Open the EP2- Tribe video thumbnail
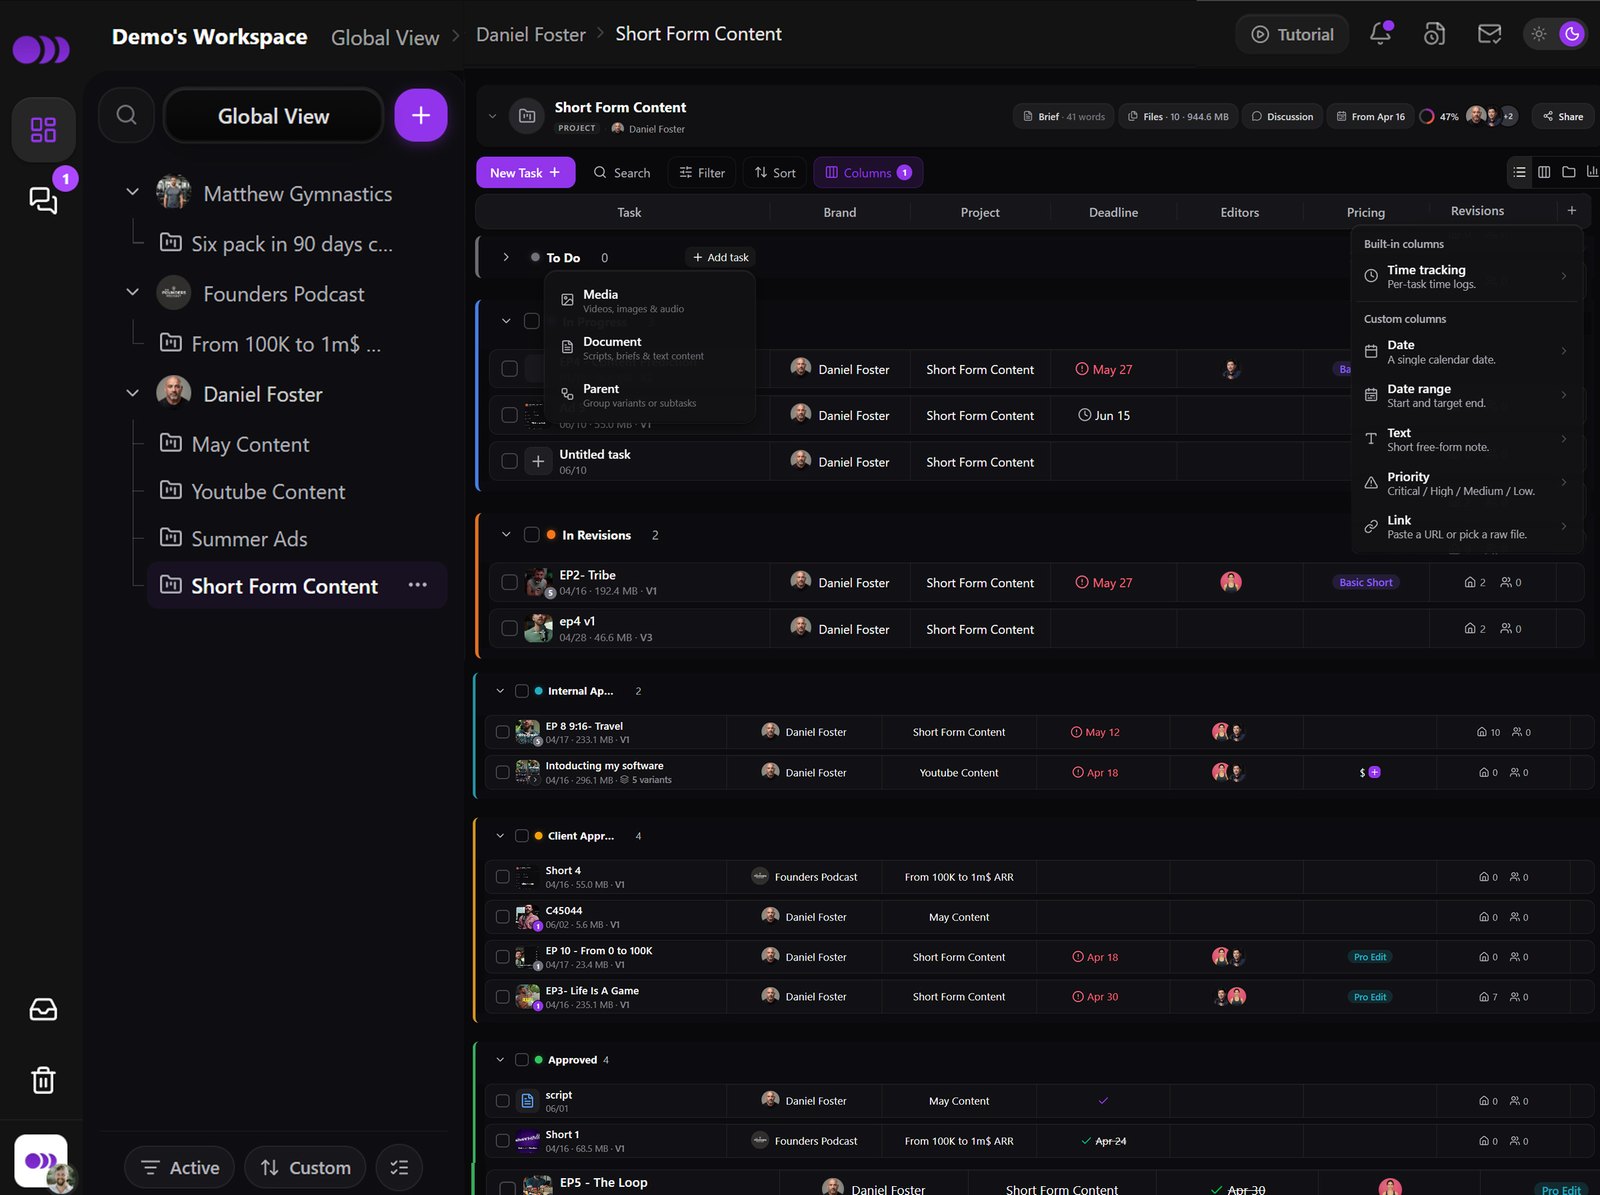Viewport: 1600px width, 1195px height. (x=539, y=581)
